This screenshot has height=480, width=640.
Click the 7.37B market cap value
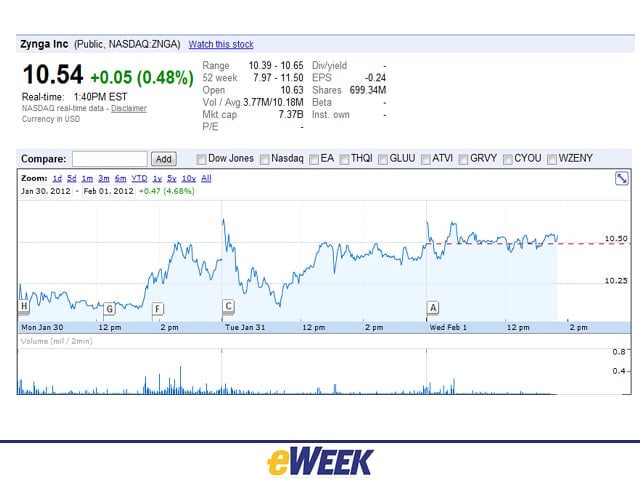tap(291, 114)
